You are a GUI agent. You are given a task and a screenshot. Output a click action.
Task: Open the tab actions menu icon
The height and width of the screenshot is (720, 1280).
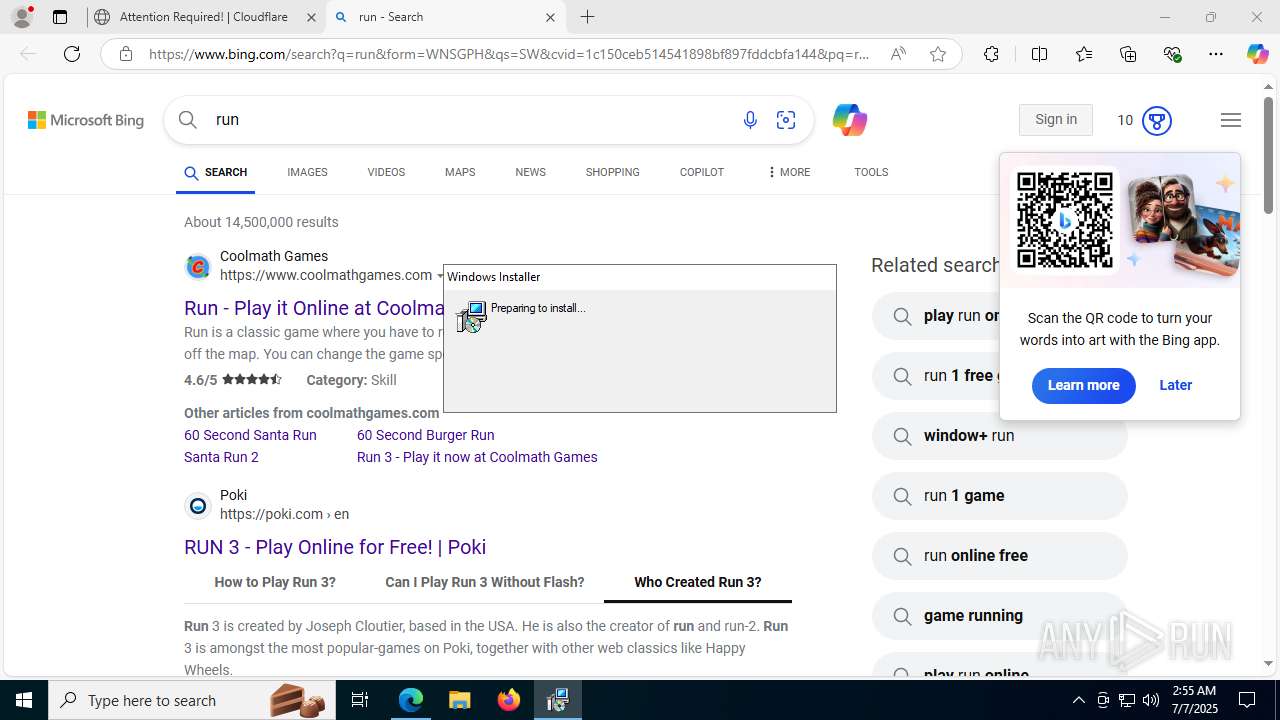click(x=60, y=17)
